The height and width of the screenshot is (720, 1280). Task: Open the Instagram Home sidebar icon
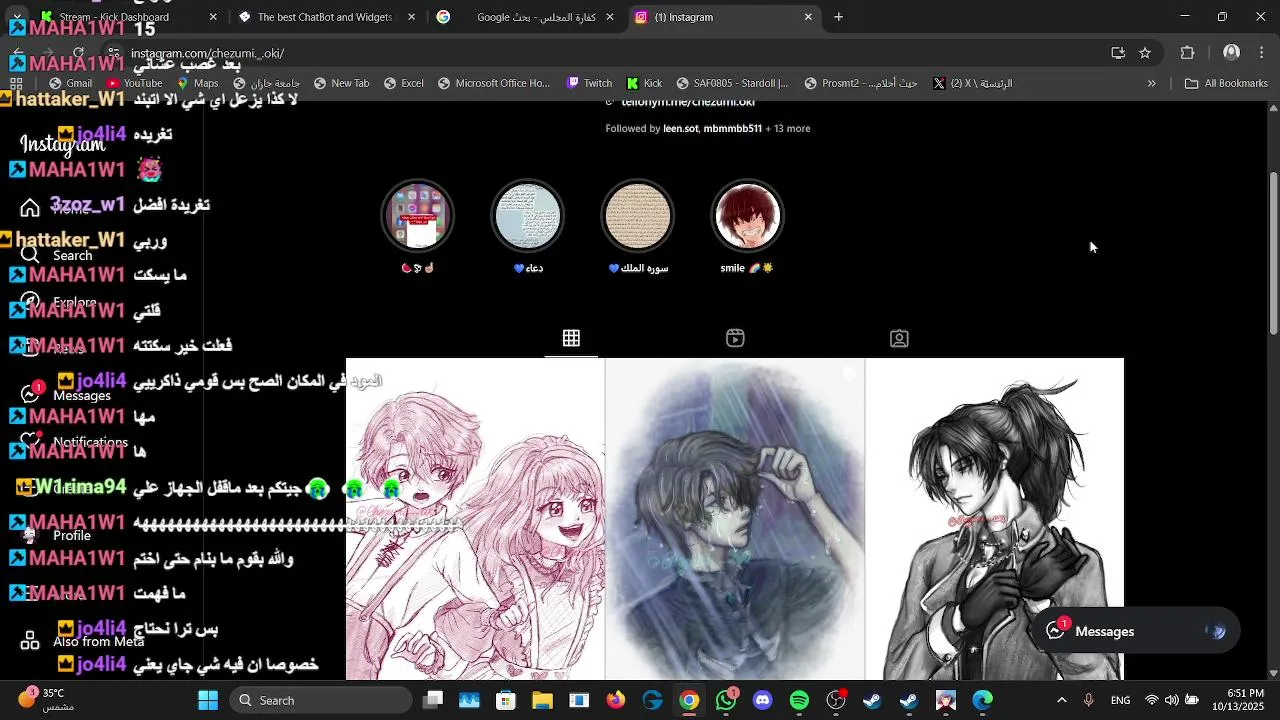pos(30,208)
